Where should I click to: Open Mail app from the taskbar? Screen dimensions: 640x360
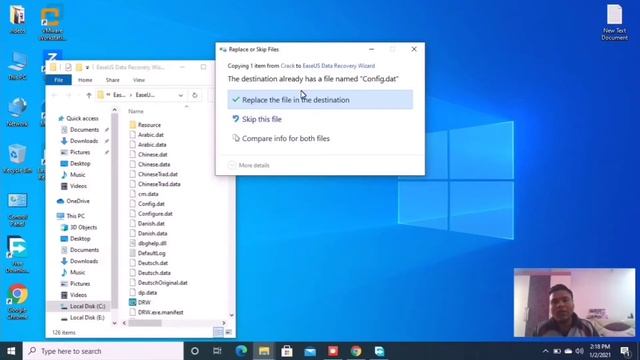pyautogui.click(x=310, y=351)
